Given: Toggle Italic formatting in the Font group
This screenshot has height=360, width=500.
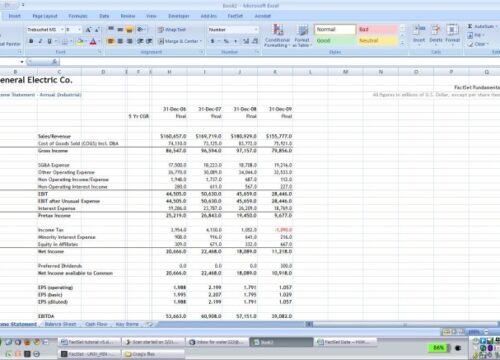Looking at the screenshot, I should [40, 41].
